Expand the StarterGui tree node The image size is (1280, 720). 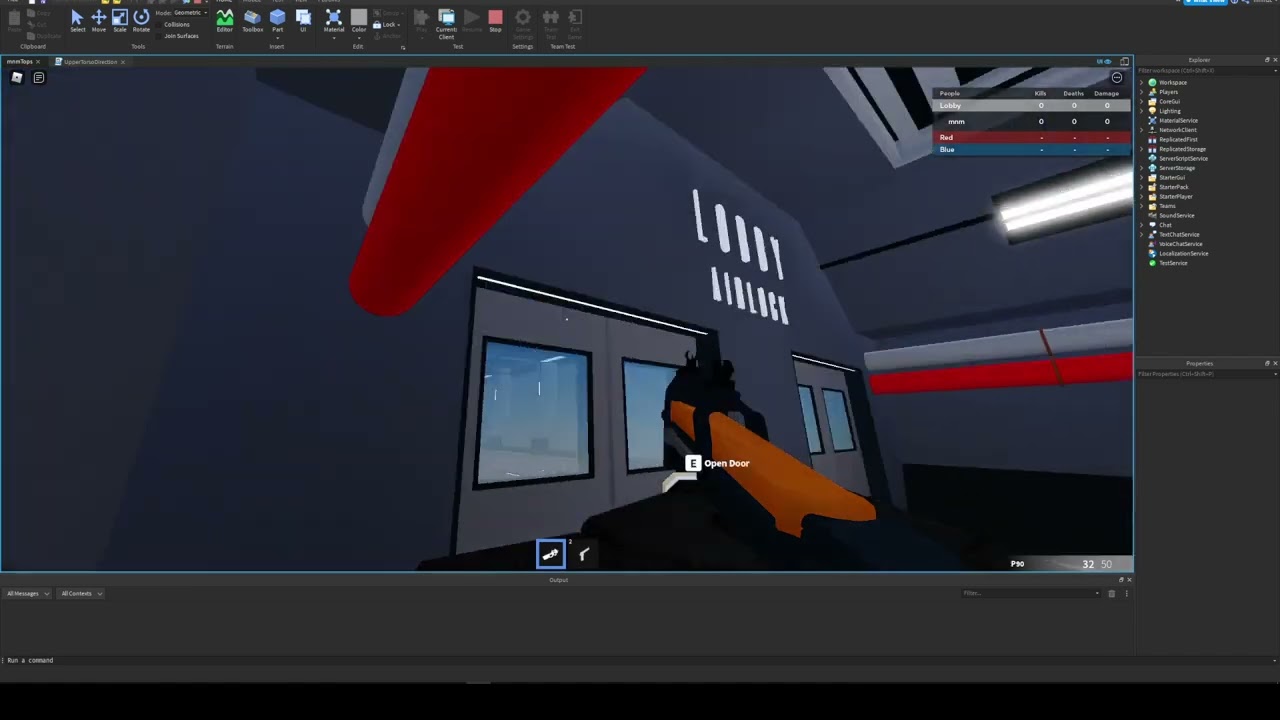click(x=1143, y=177)
